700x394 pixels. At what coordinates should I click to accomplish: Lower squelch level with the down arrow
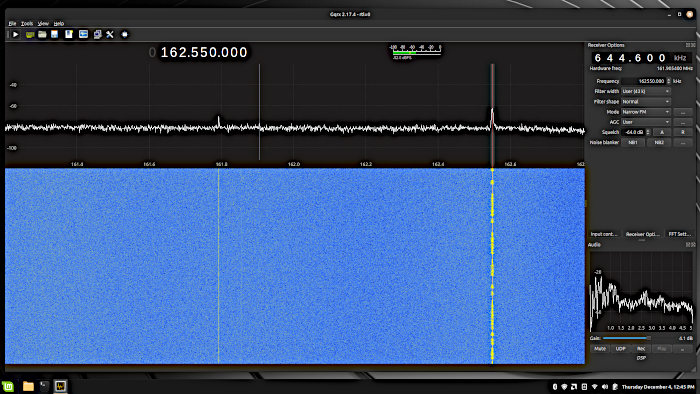pos(648,134)
